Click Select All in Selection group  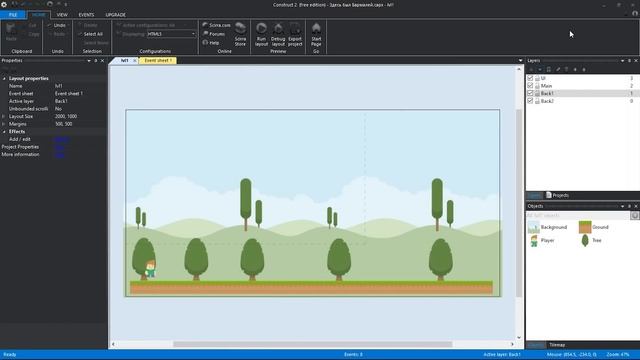point(90,34)
